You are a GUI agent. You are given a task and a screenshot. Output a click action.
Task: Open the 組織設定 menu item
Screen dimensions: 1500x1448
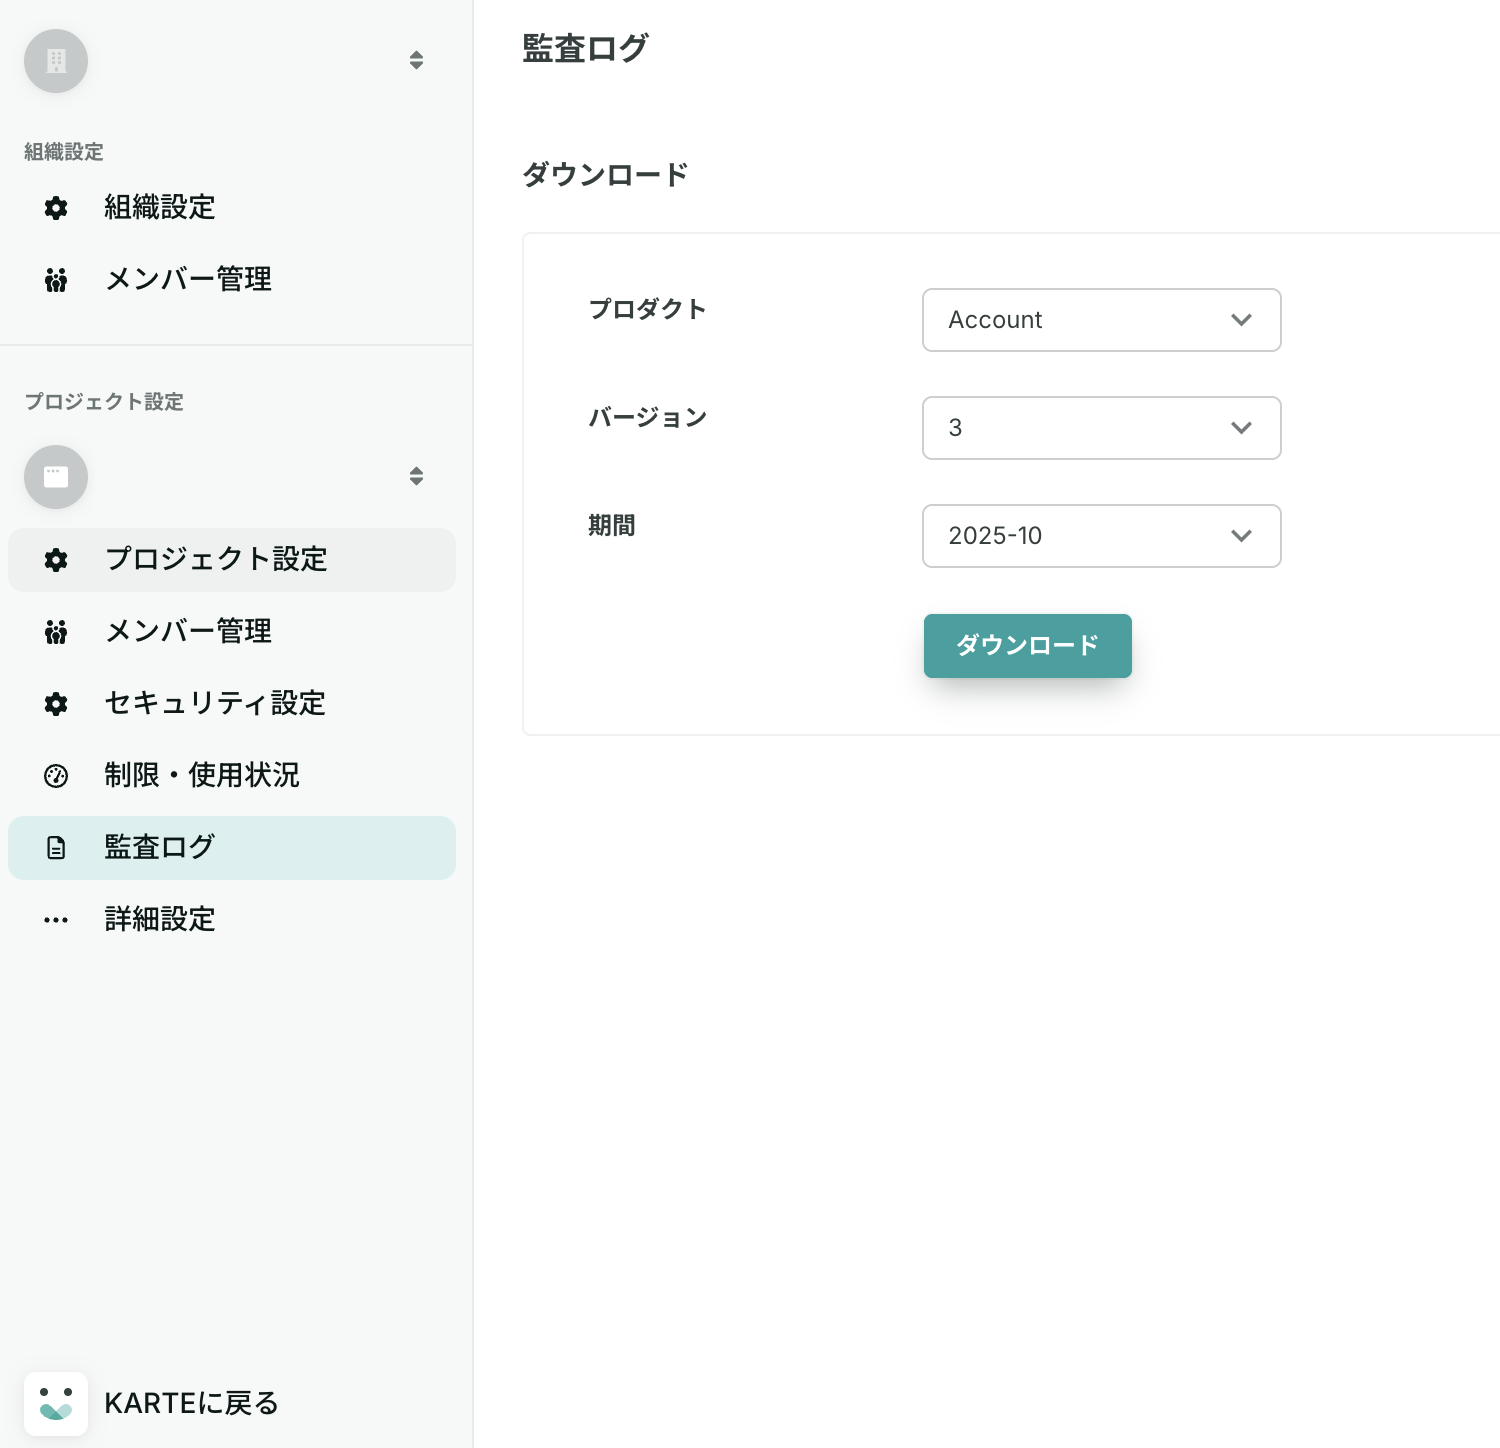tap(232, 208)
